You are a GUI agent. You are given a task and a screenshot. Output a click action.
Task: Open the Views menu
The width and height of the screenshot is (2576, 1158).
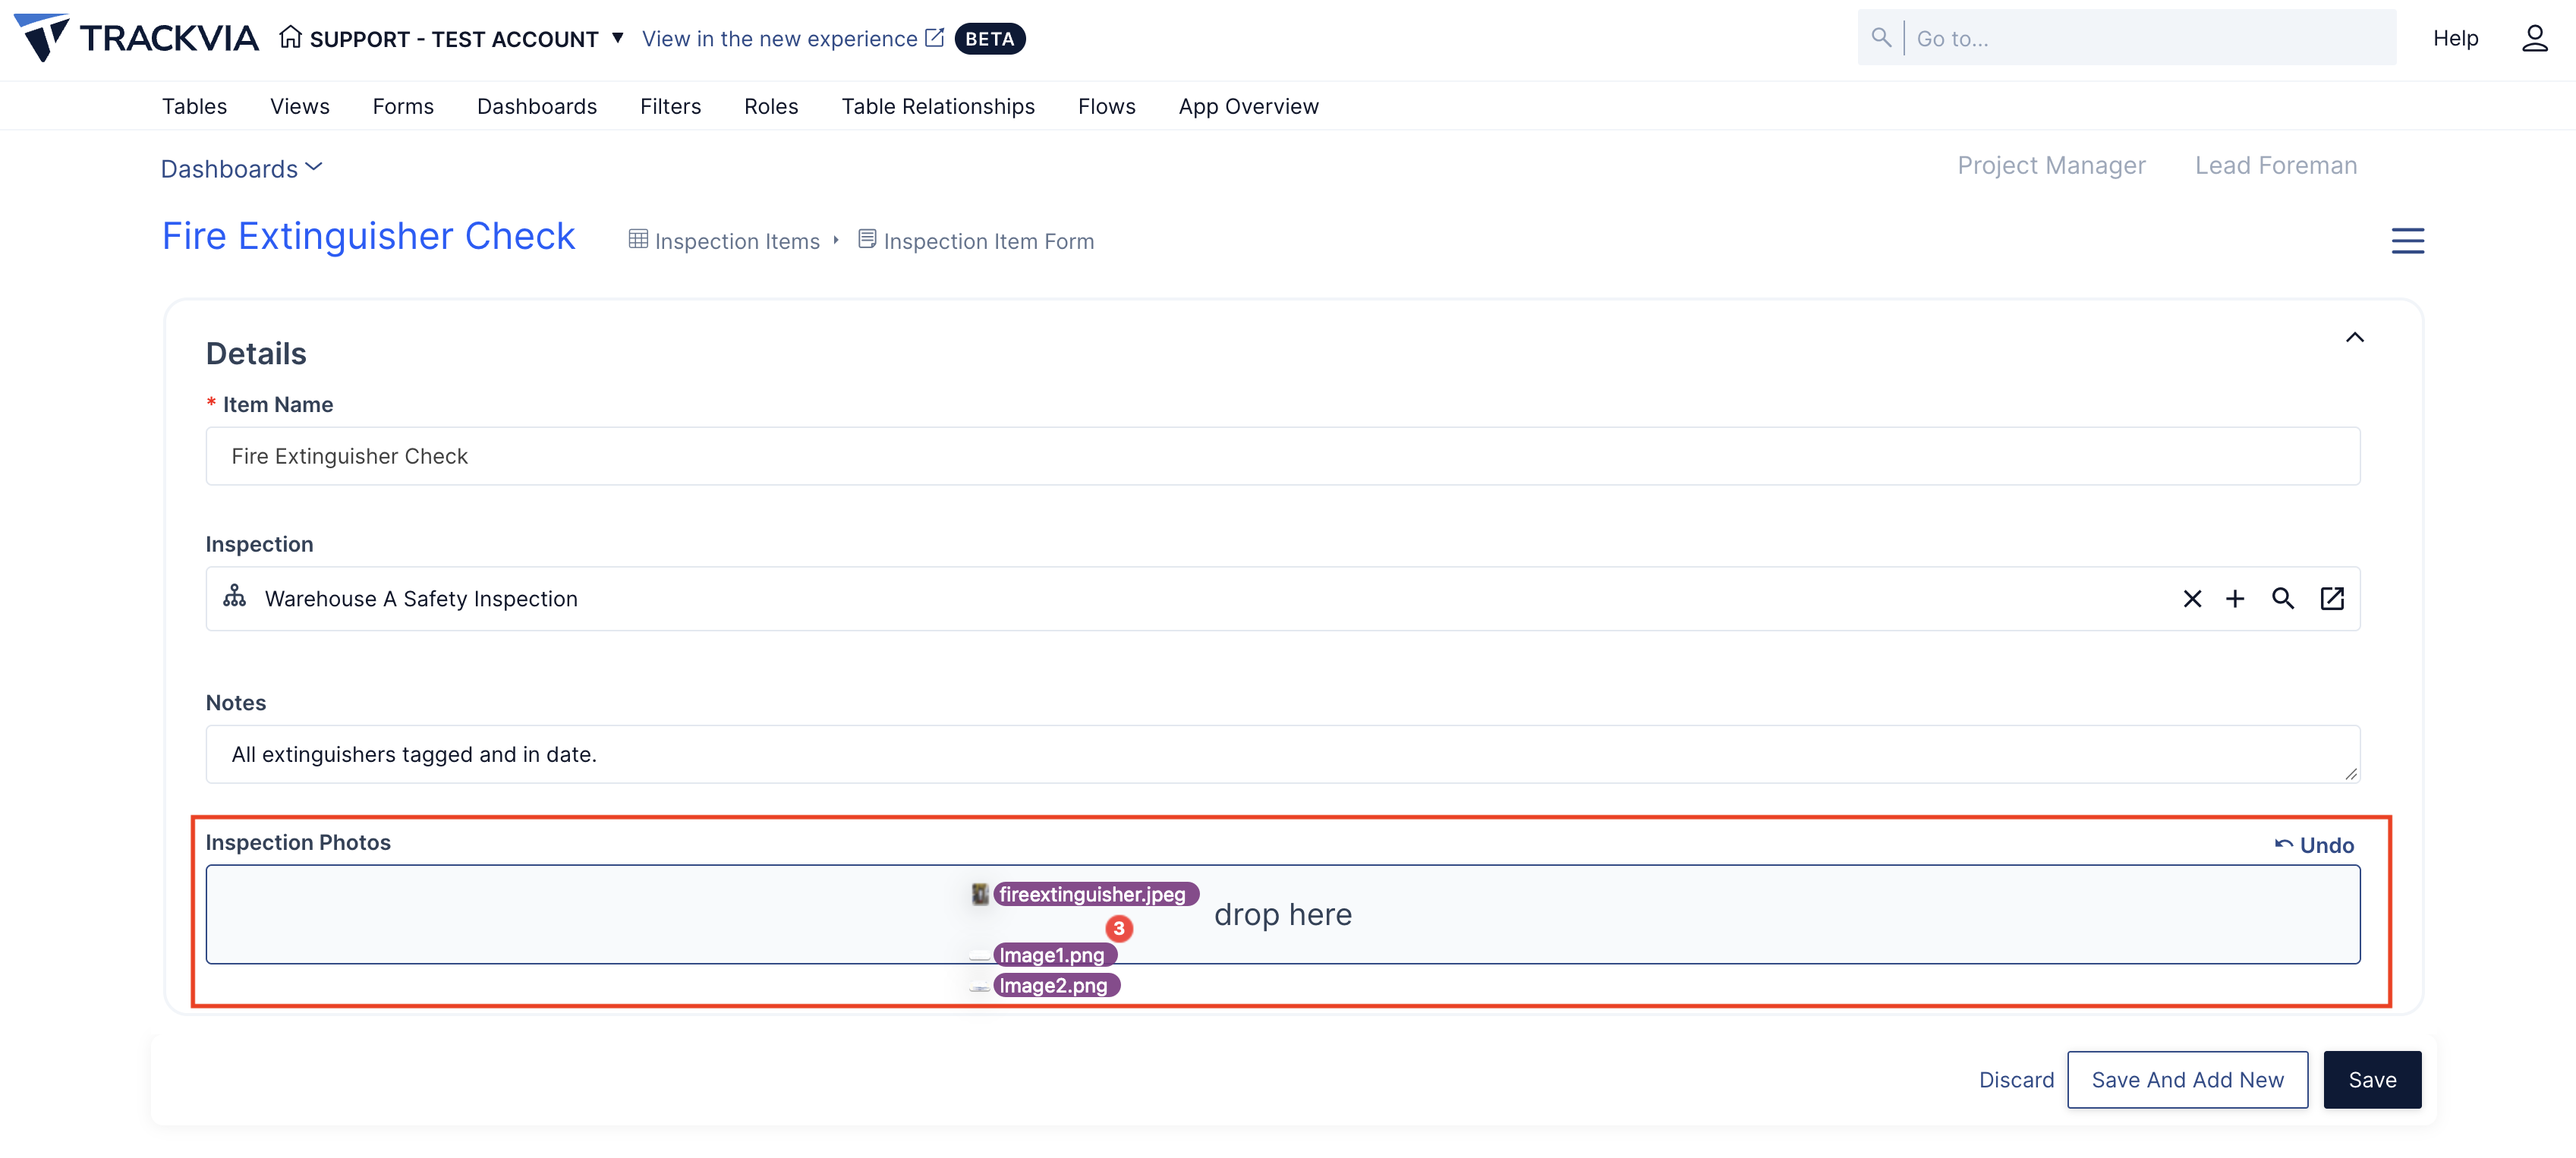pos(300,106)
